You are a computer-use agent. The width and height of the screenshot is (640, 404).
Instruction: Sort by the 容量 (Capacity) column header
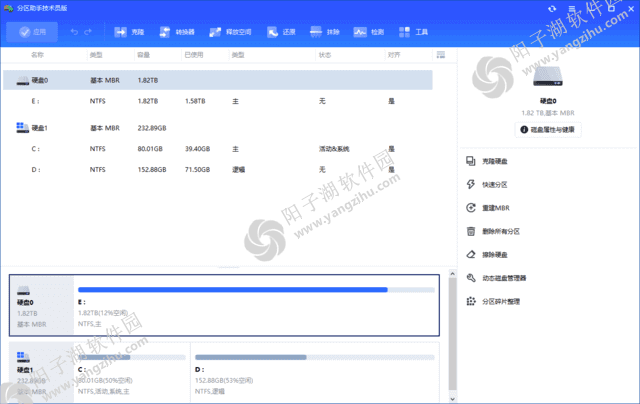(143, 55)
